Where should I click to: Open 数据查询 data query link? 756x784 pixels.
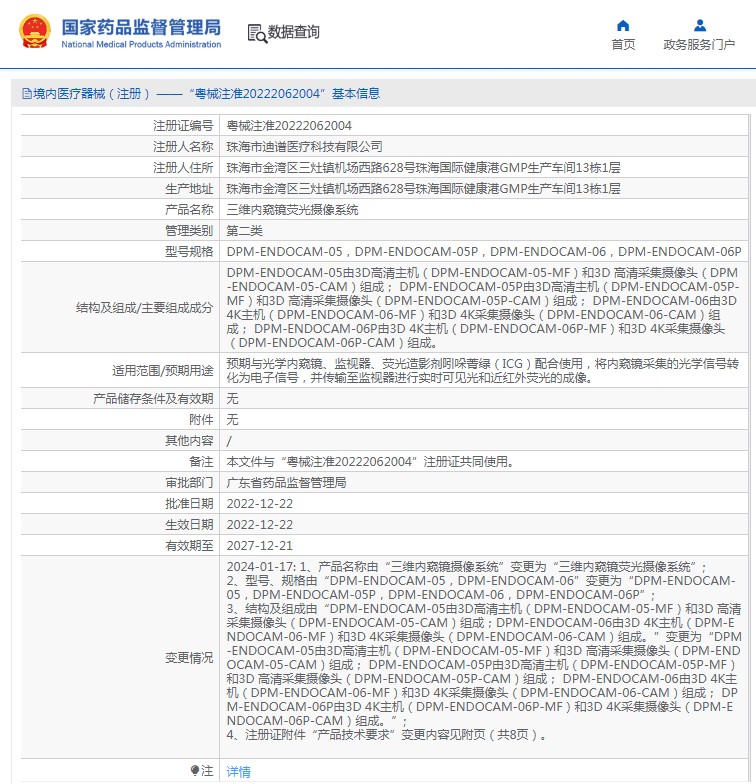click(x=294, y=32)
